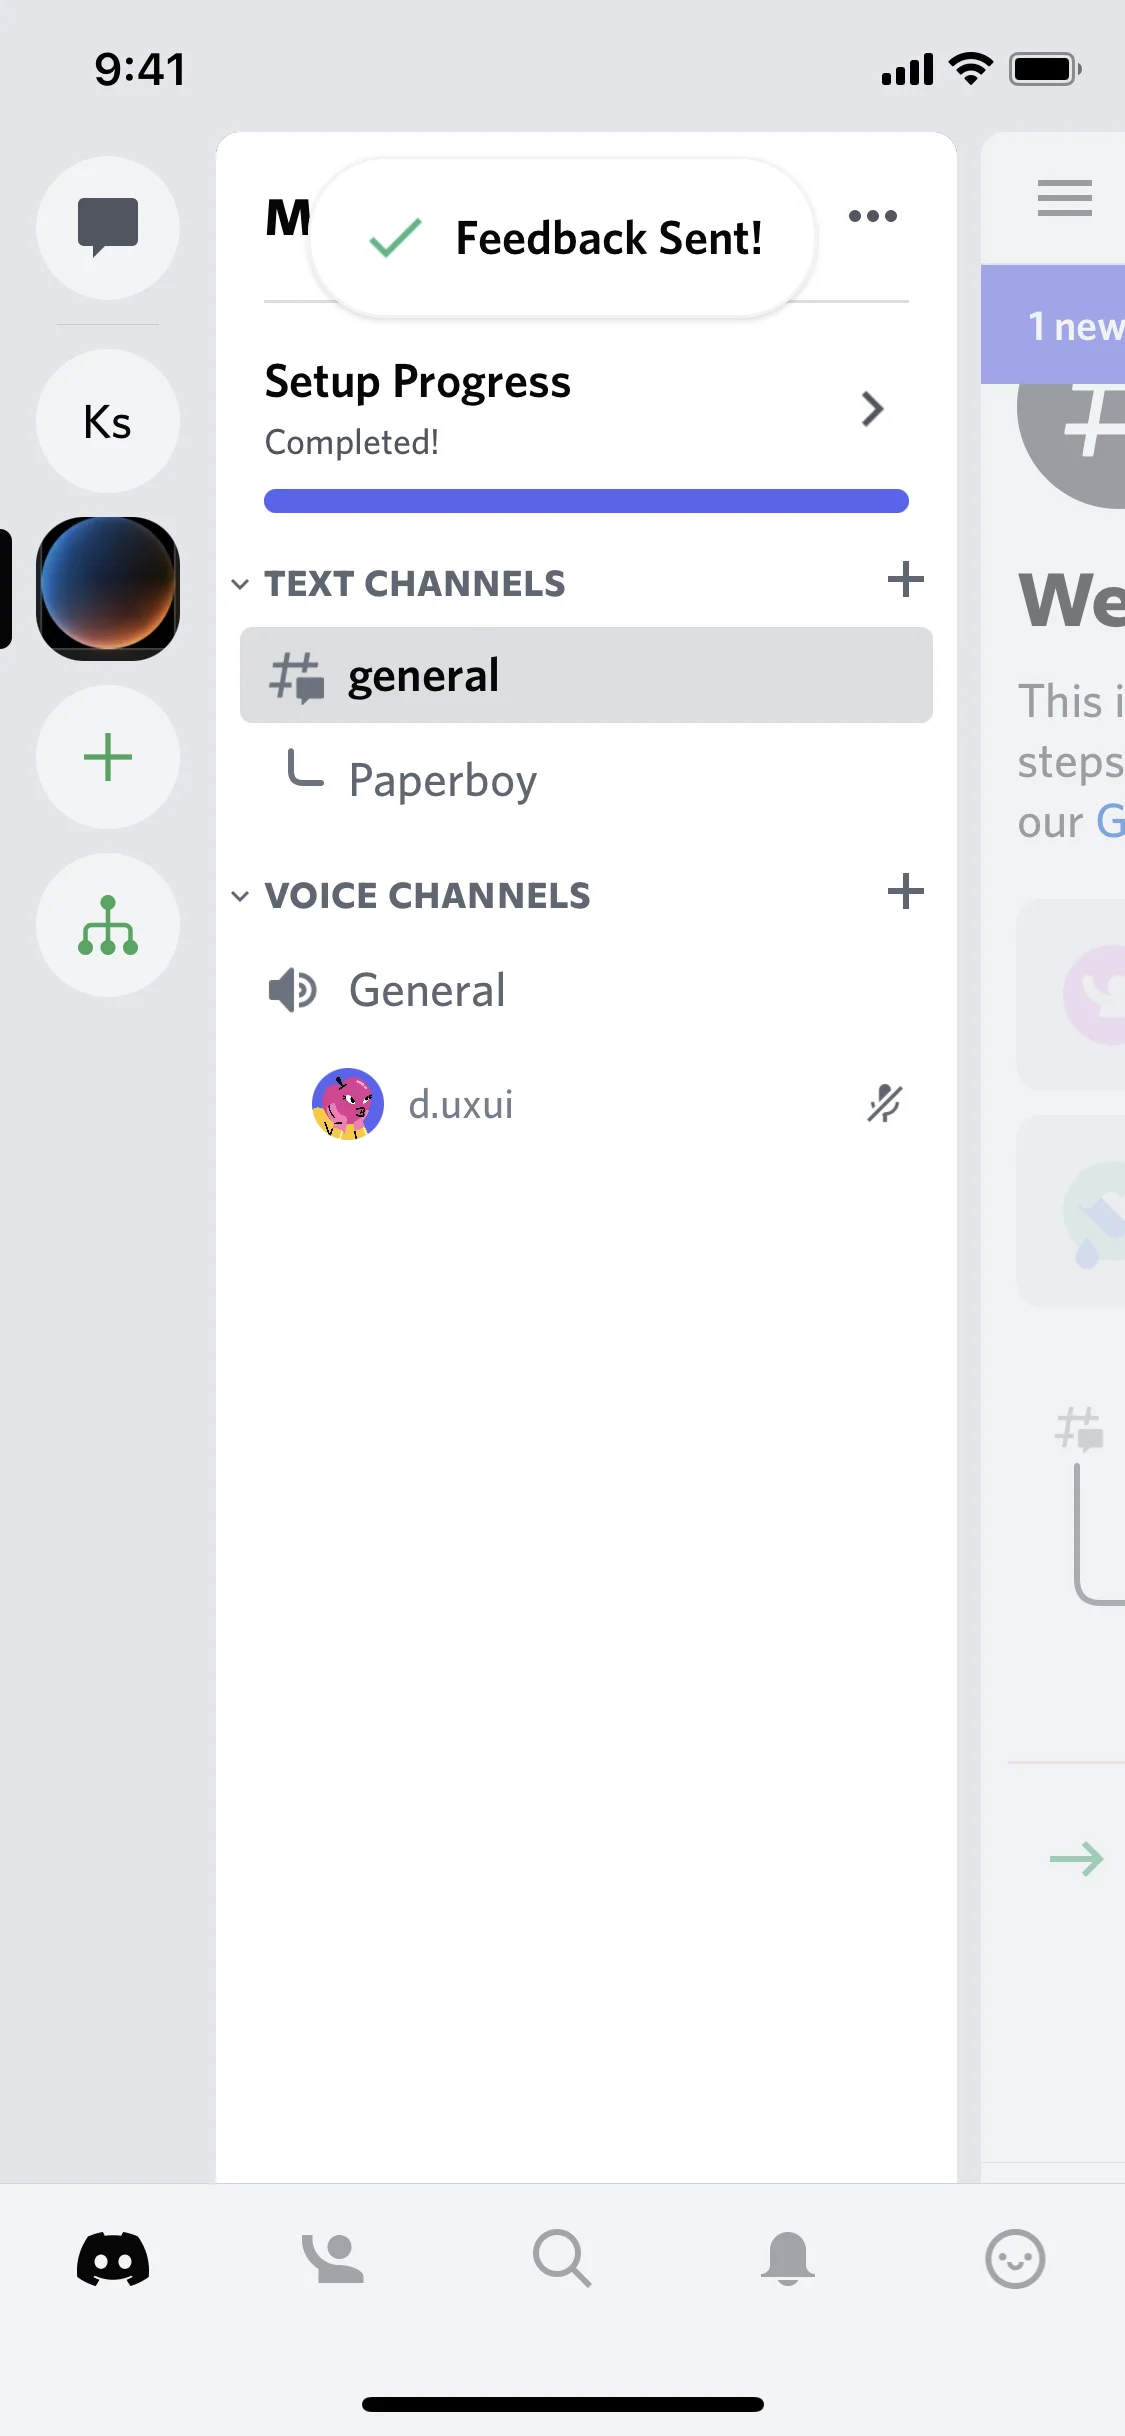1125x2436 pixels.
Task: Tap d.uxui's avatar in the voice channel
Action: (x=346, y=1104)
